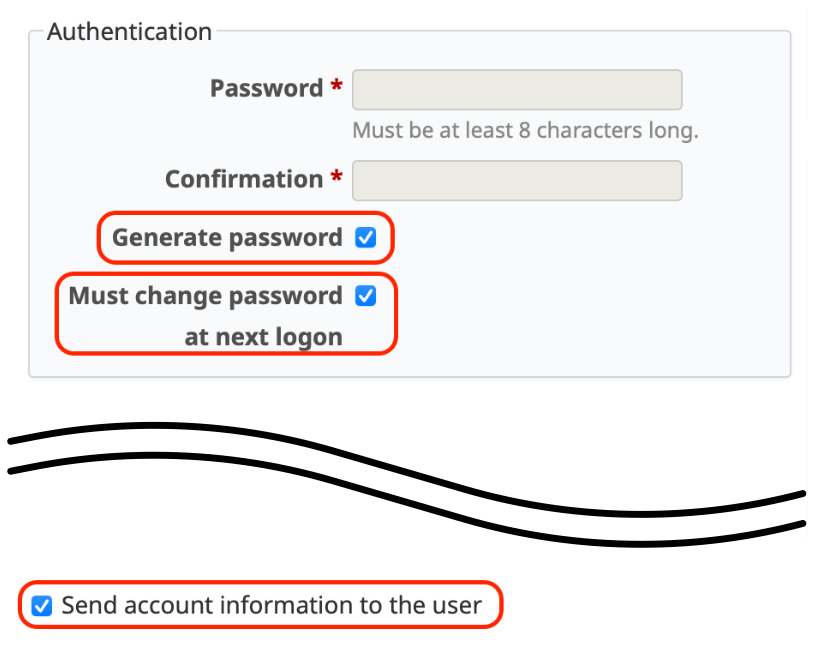The height and width of the screenshot is (648, 816).
Task: Click the at next logon label text
Action: [x=263, y=336]
